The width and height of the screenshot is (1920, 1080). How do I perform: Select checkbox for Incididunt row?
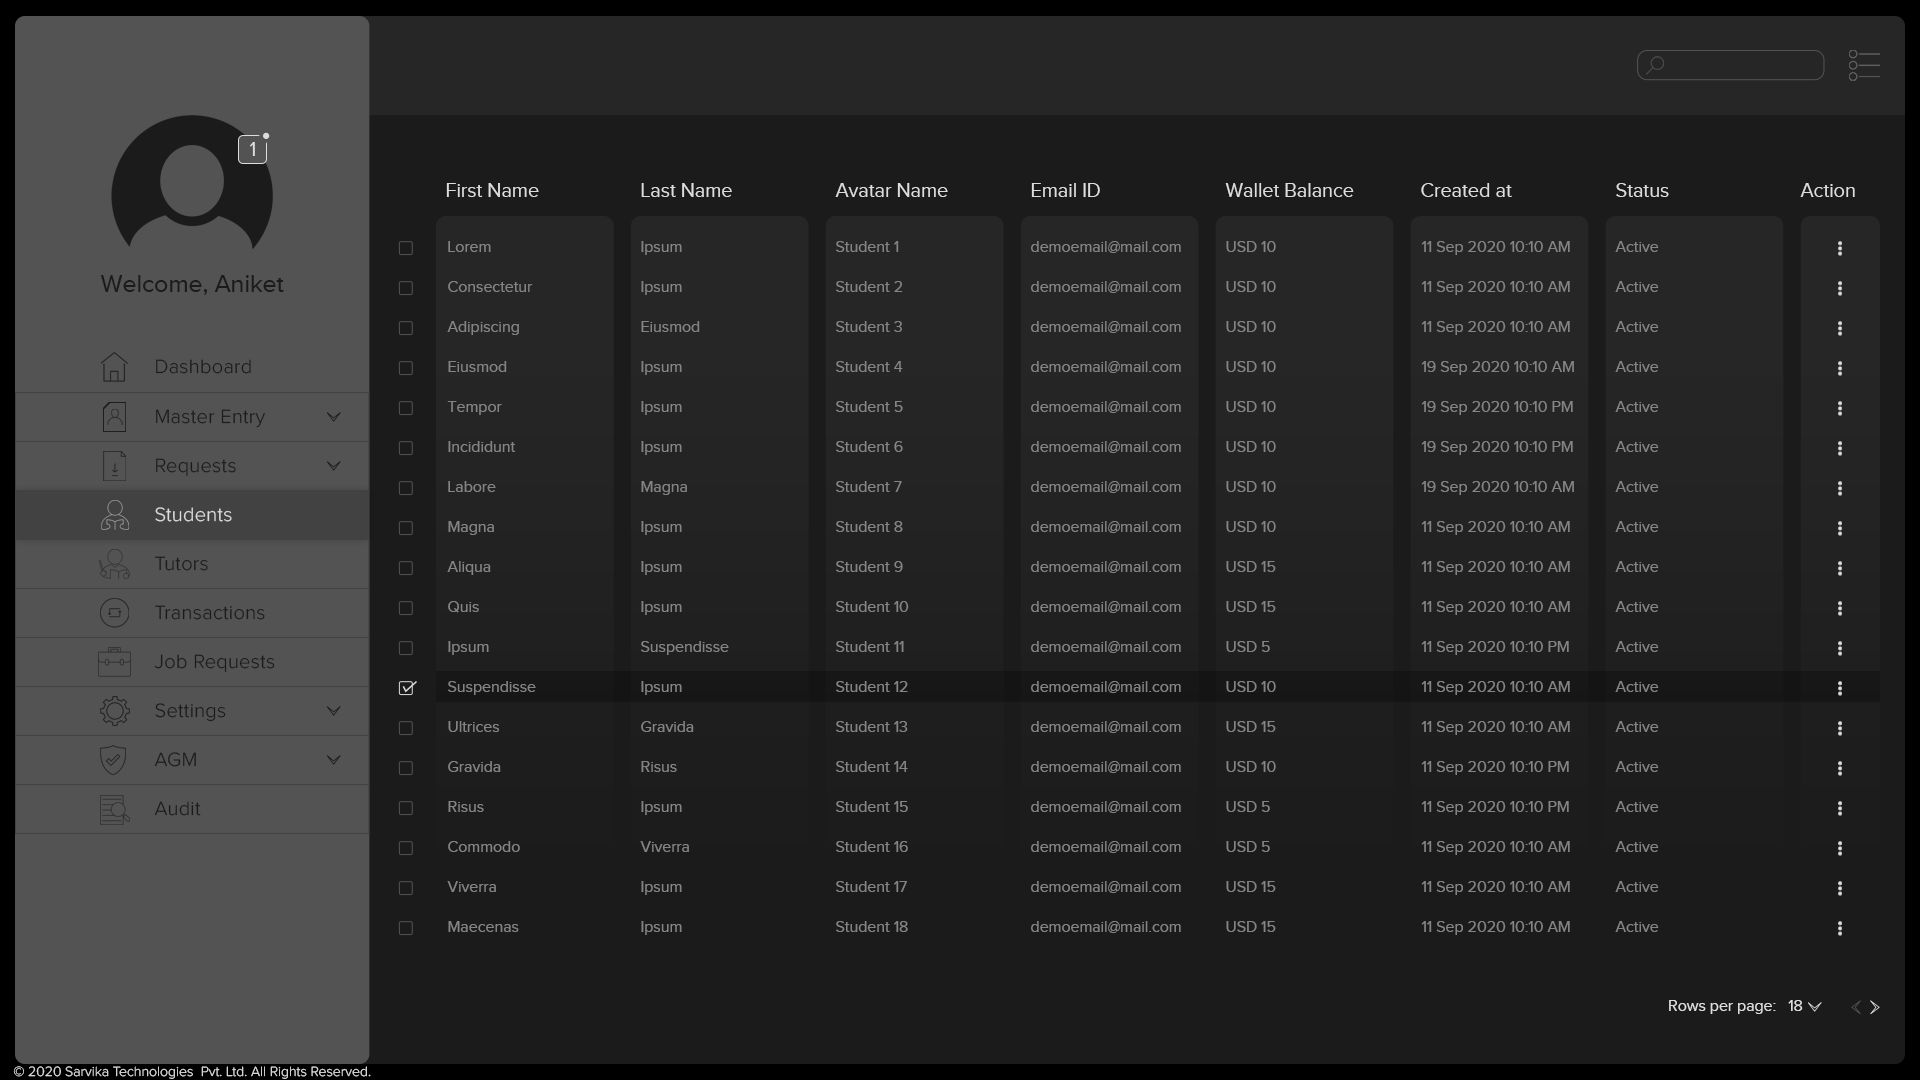[406, 448]
